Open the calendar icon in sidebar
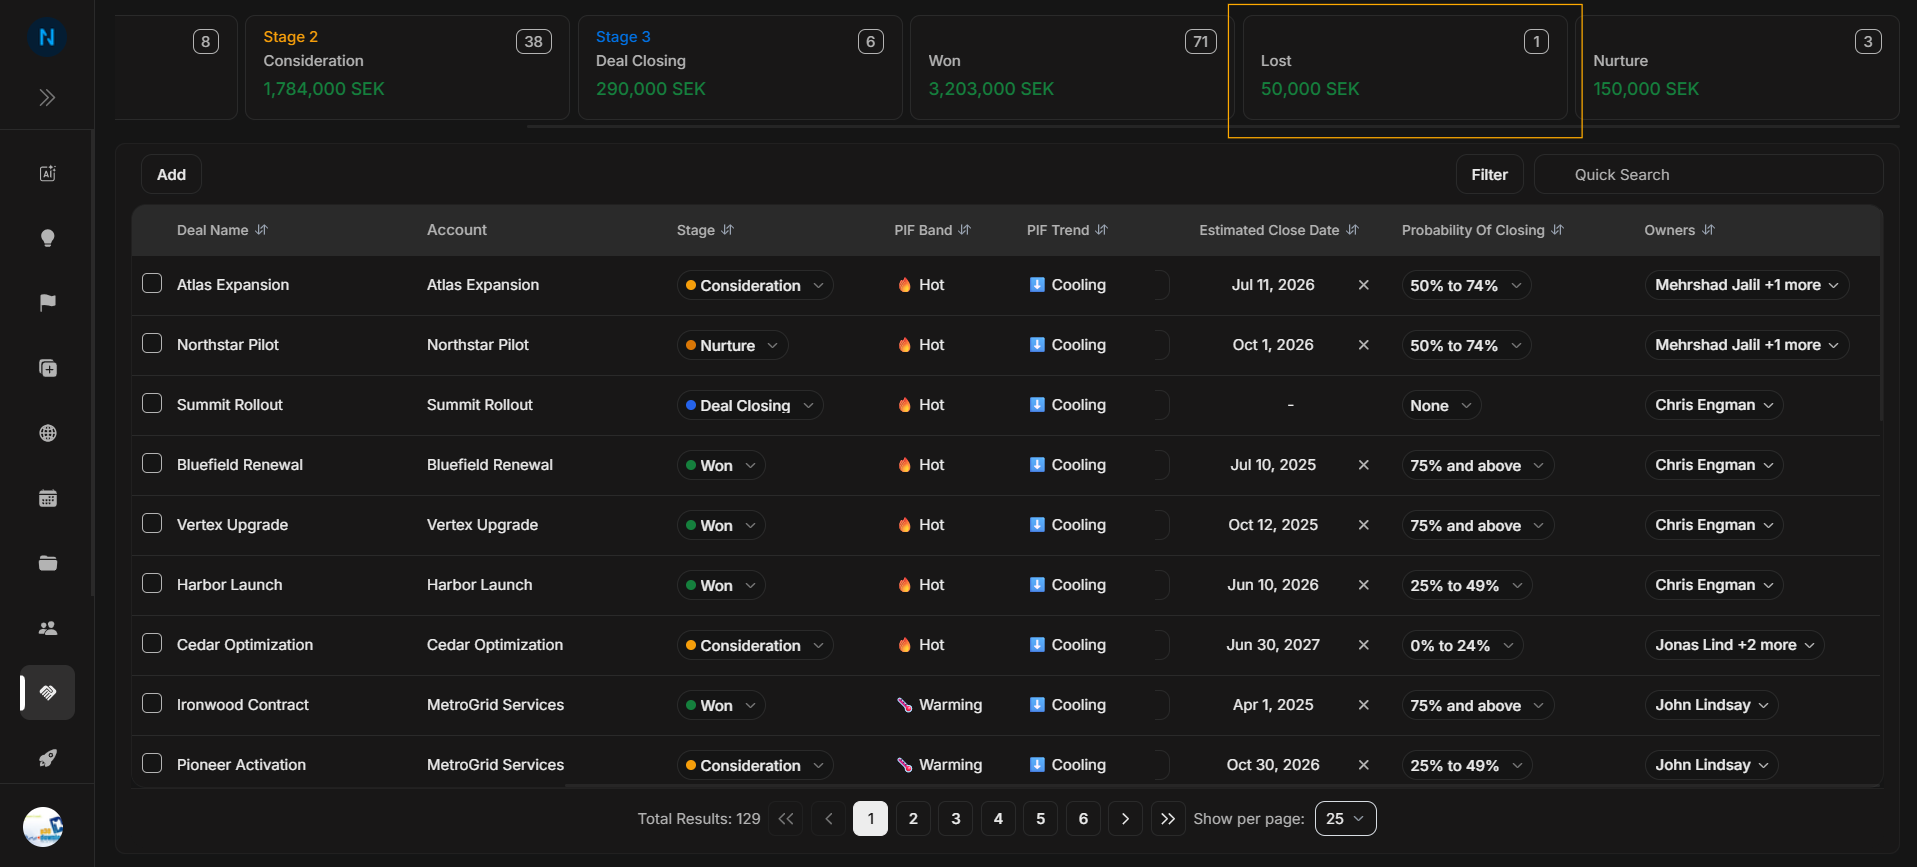This screenshot has width=1917, height=867. coord(47,498)
